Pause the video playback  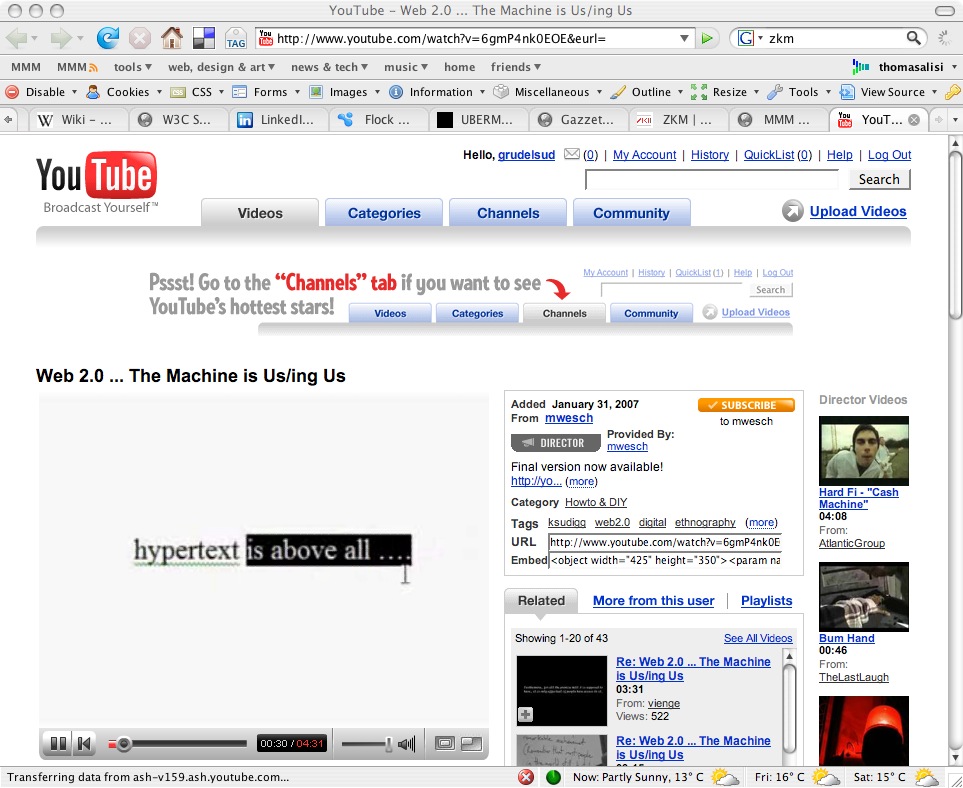pos(58,743)
